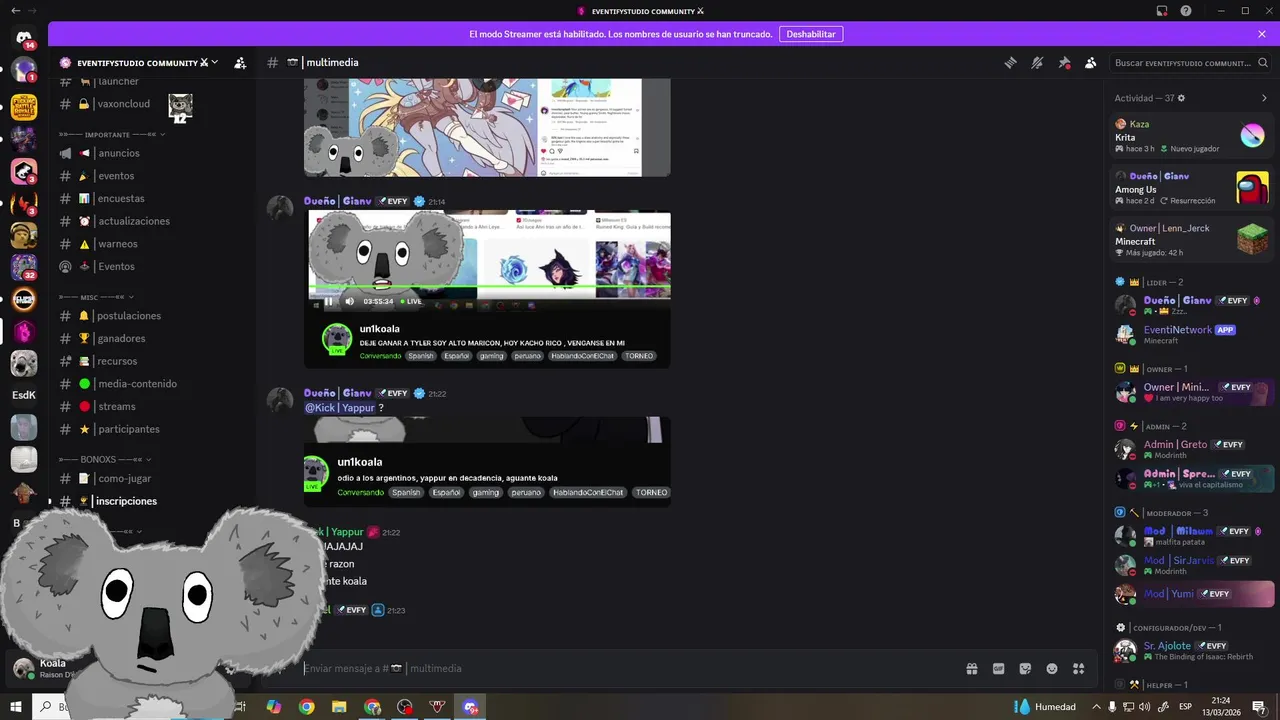The height and width of the screenshot is (720, 1280).
Task: Collapse the IMPORTANTE category
Action: 111,134
